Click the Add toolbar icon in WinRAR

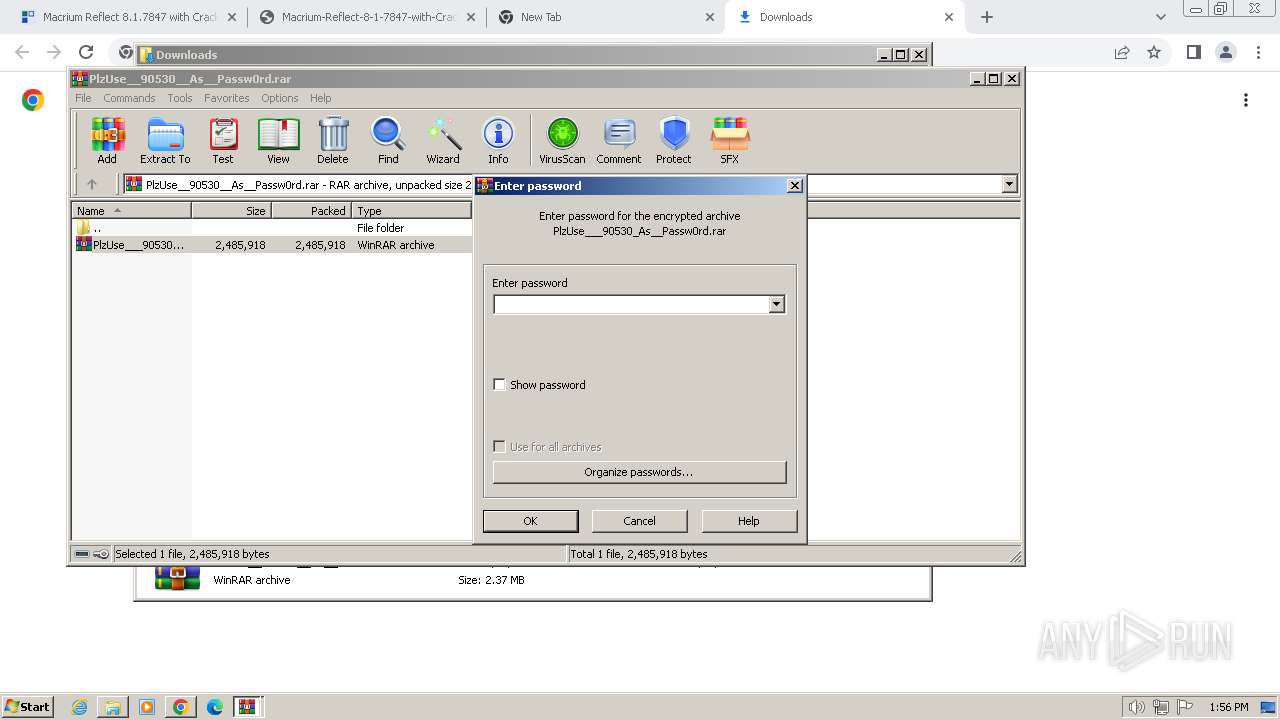(x=107, y=140)
